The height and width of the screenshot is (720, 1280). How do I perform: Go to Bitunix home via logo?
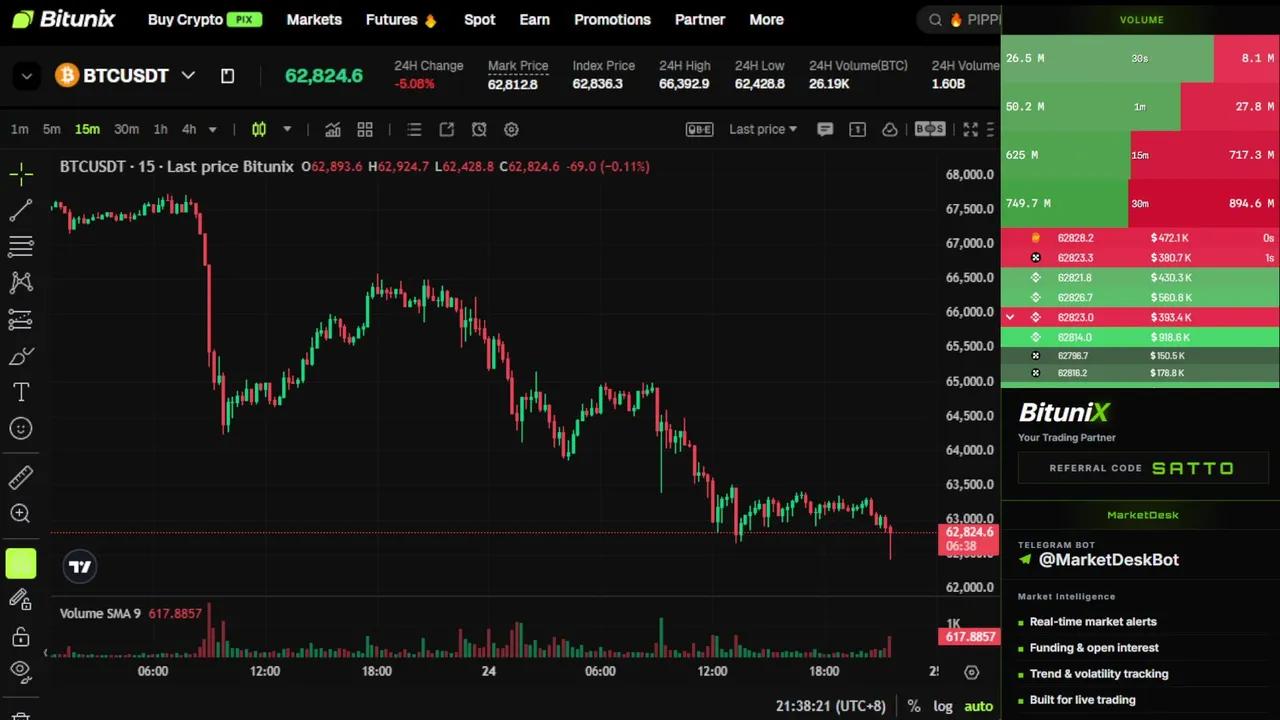64,20
